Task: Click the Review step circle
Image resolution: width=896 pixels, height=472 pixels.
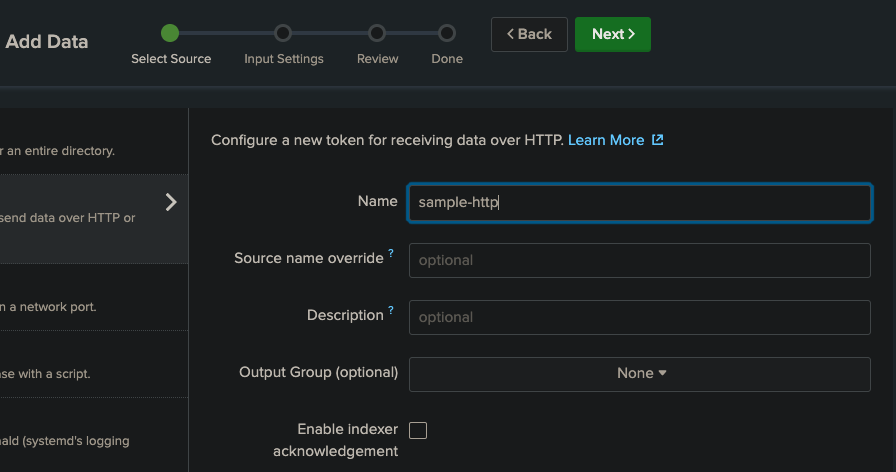Action: pyautogui.click(x=377, y=33)
